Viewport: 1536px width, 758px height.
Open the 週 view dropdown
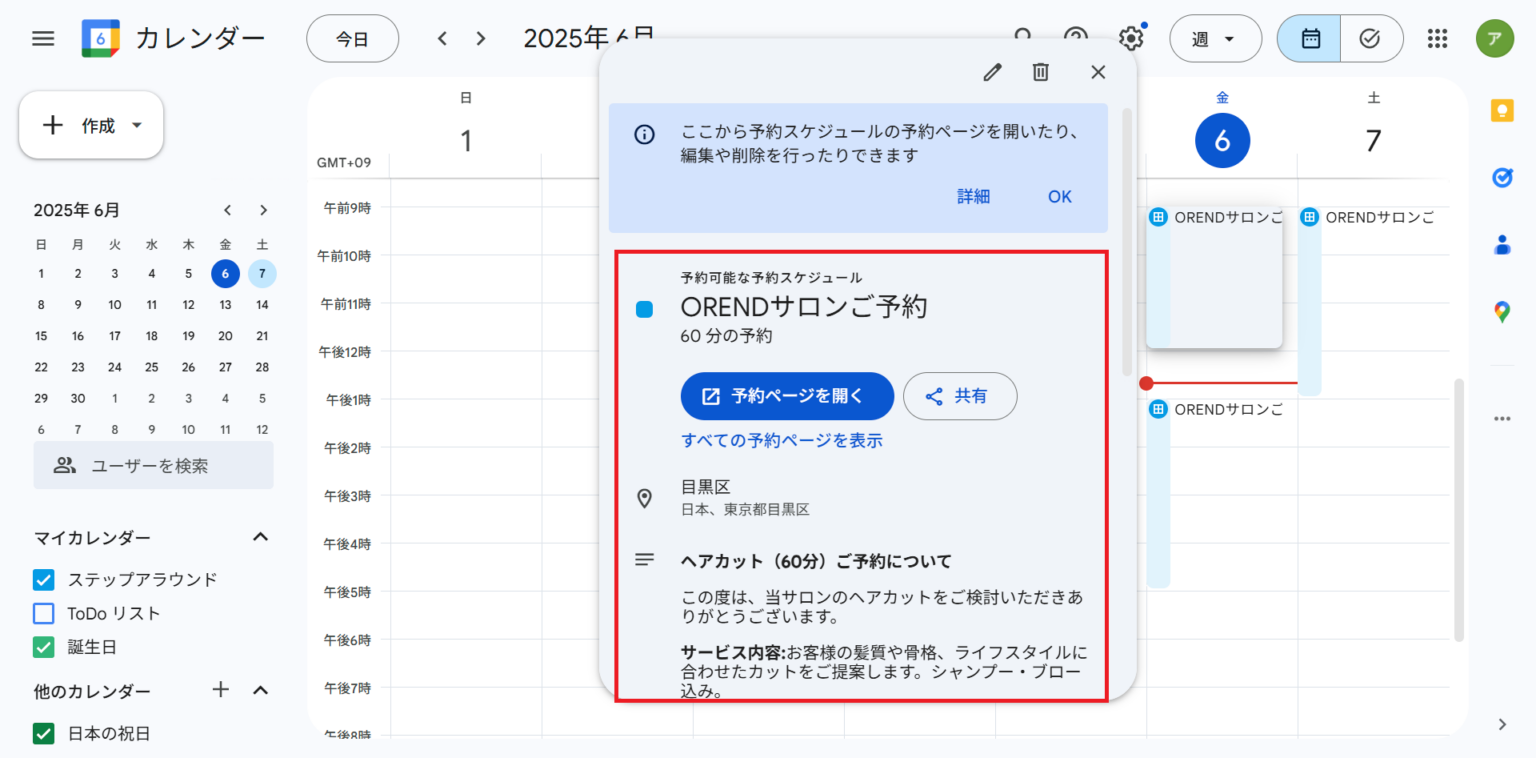pyautogui.click(x=1215, y=38)
